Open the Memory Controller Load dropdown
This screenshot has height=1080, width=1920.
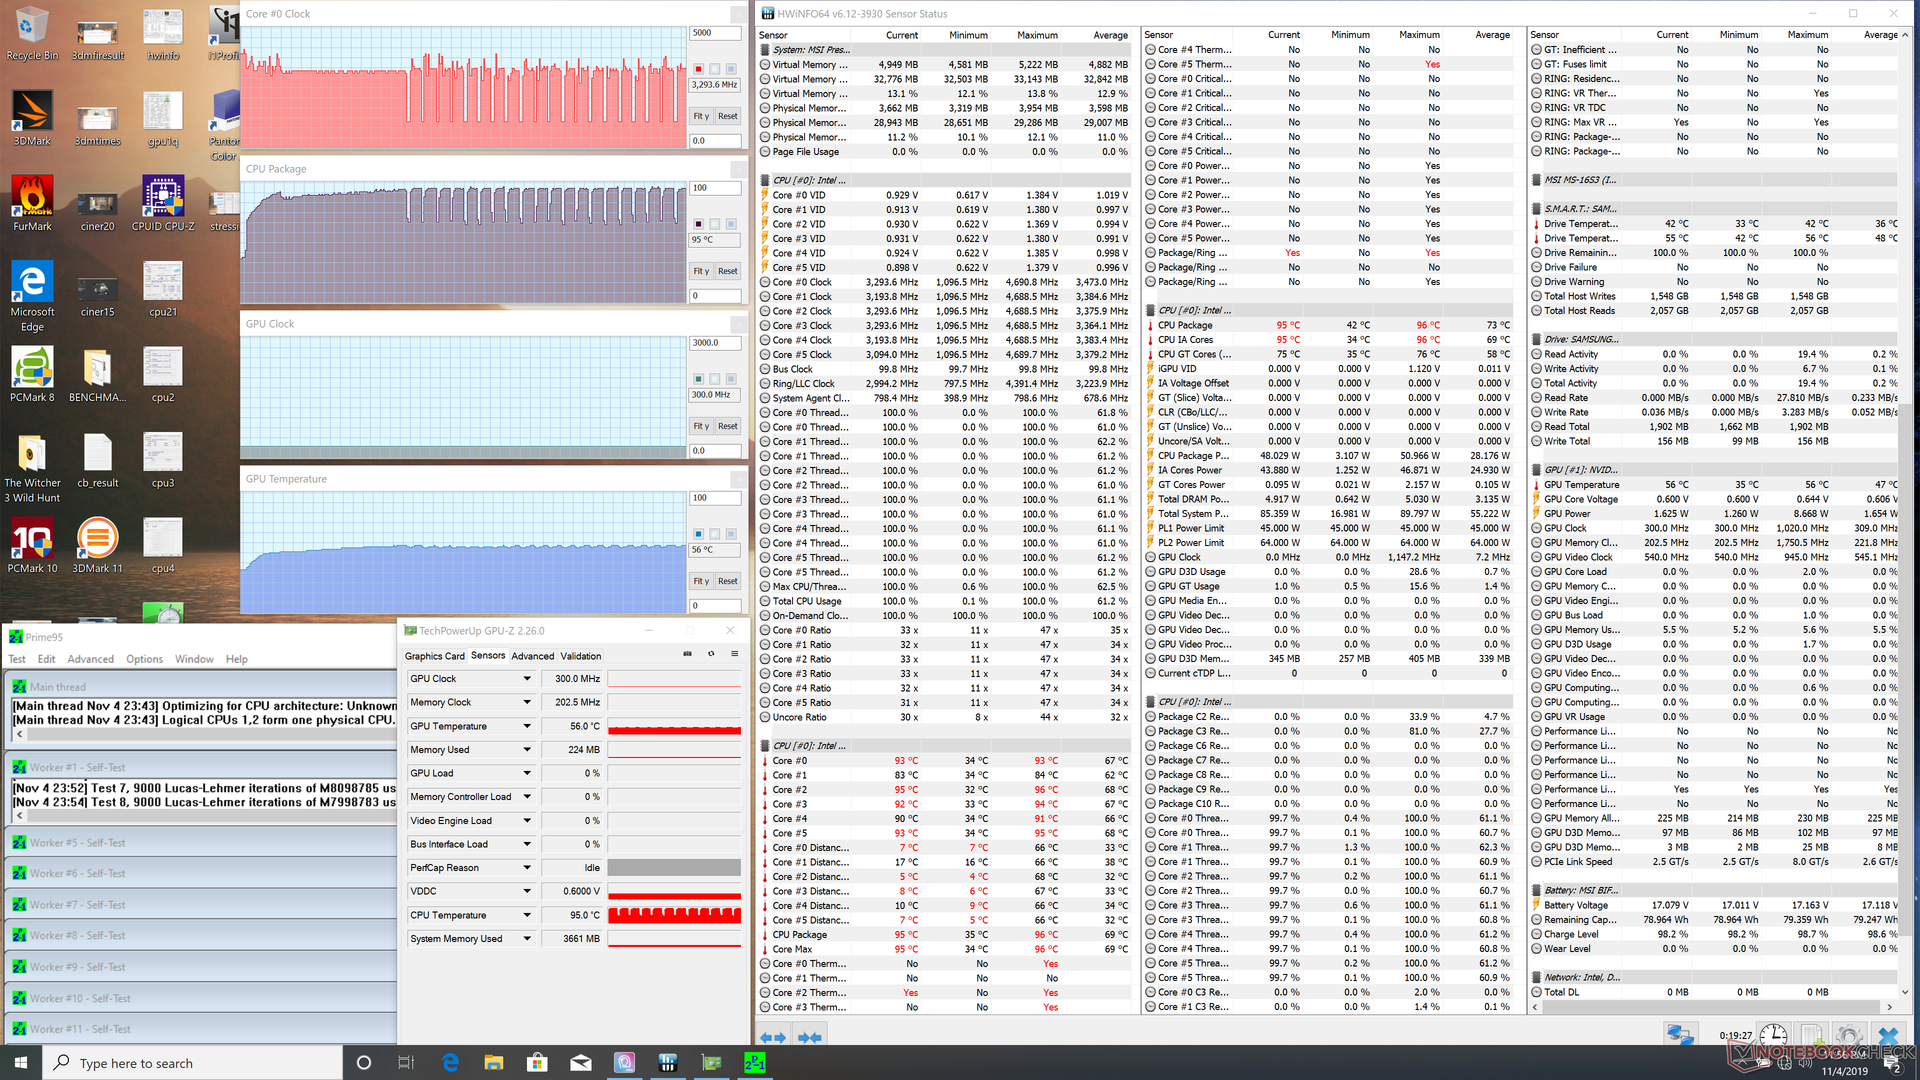[527, 797]
